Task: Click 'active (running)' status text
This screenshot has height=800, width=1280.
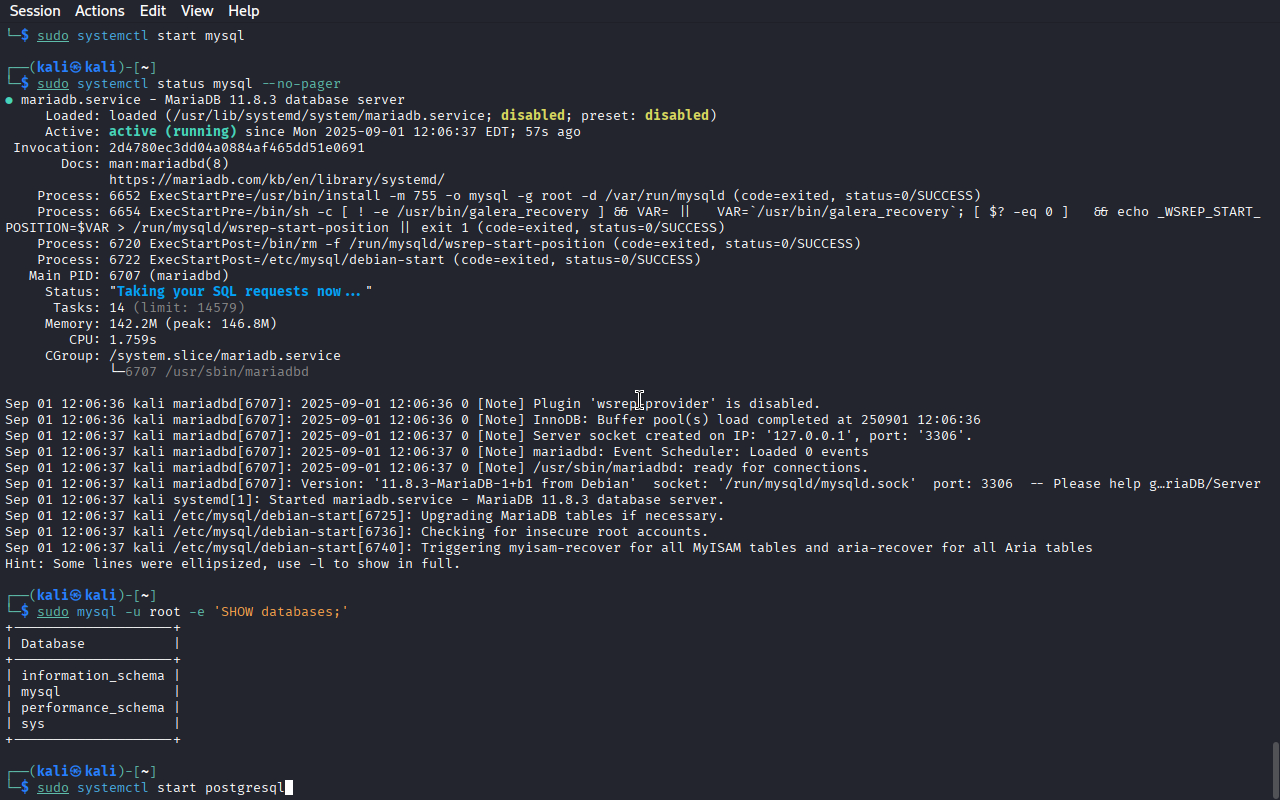Action: pos(173,132)
